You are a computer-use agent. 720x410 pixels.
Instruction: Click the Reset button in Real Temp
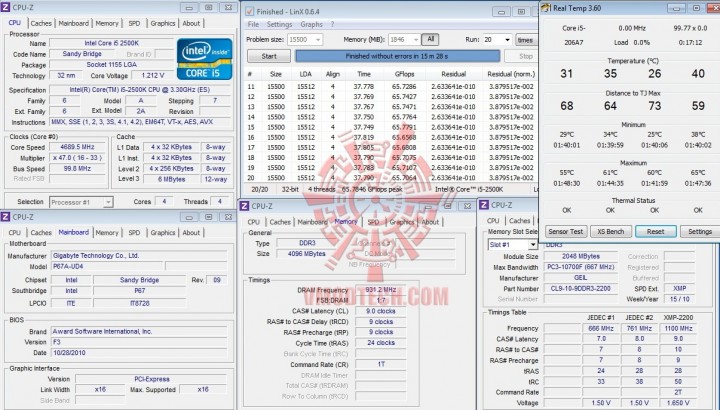pyautogui.click(x=656, y=231)
